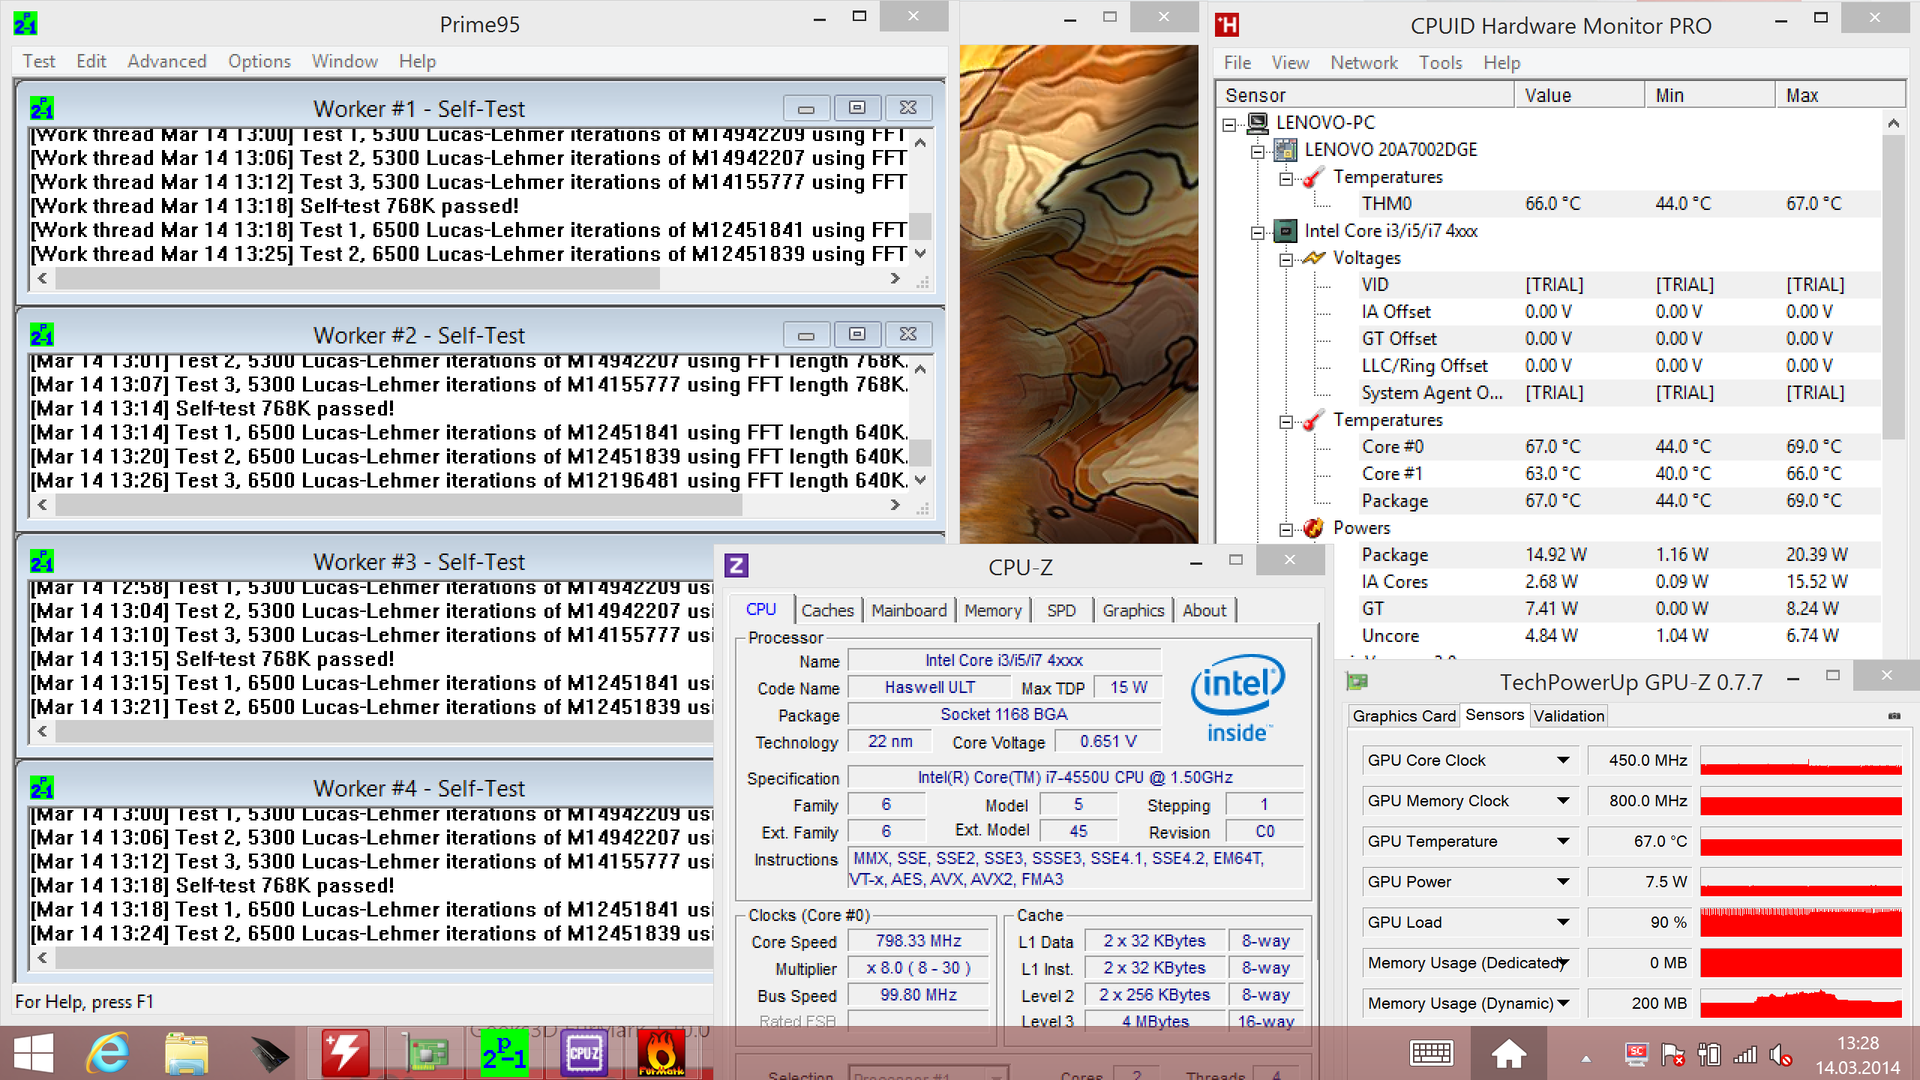This screenshot has width=1920, height=1080.
Task: Open GPU Core Clock sensor dropdown
Action: pos(1562,761)
